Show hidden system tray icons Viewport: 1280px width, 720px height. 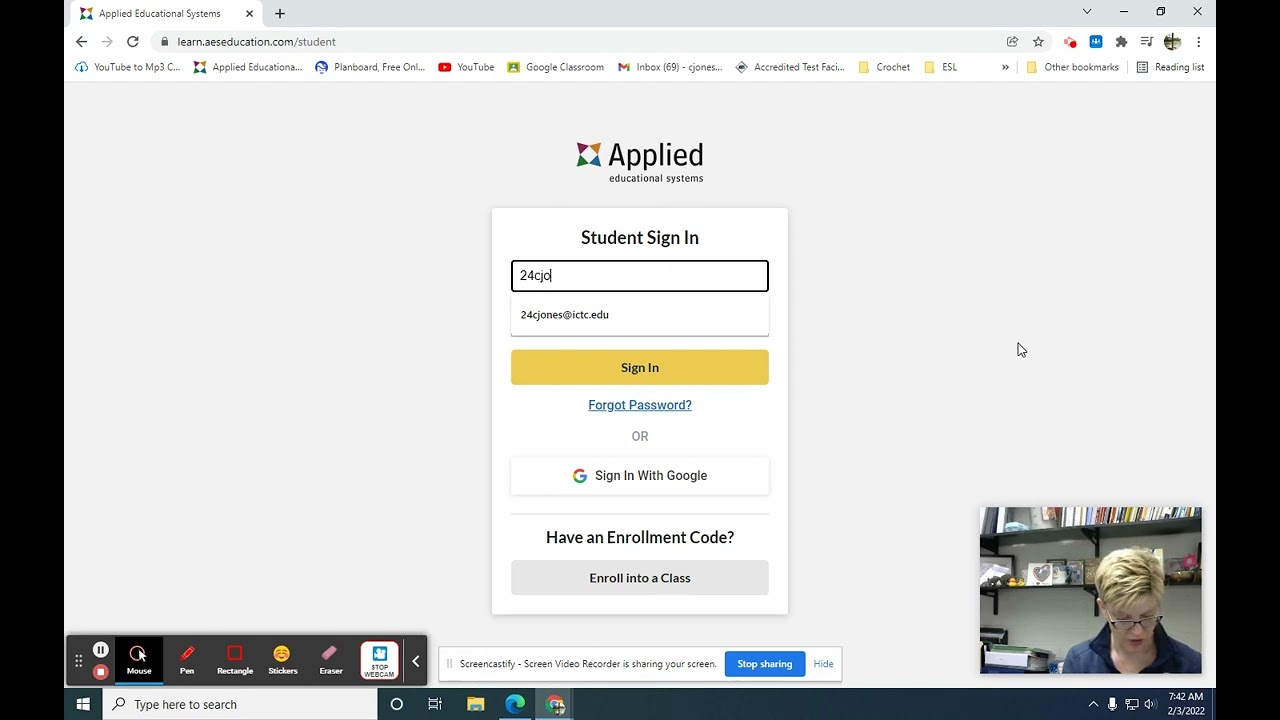point(1093,704)
